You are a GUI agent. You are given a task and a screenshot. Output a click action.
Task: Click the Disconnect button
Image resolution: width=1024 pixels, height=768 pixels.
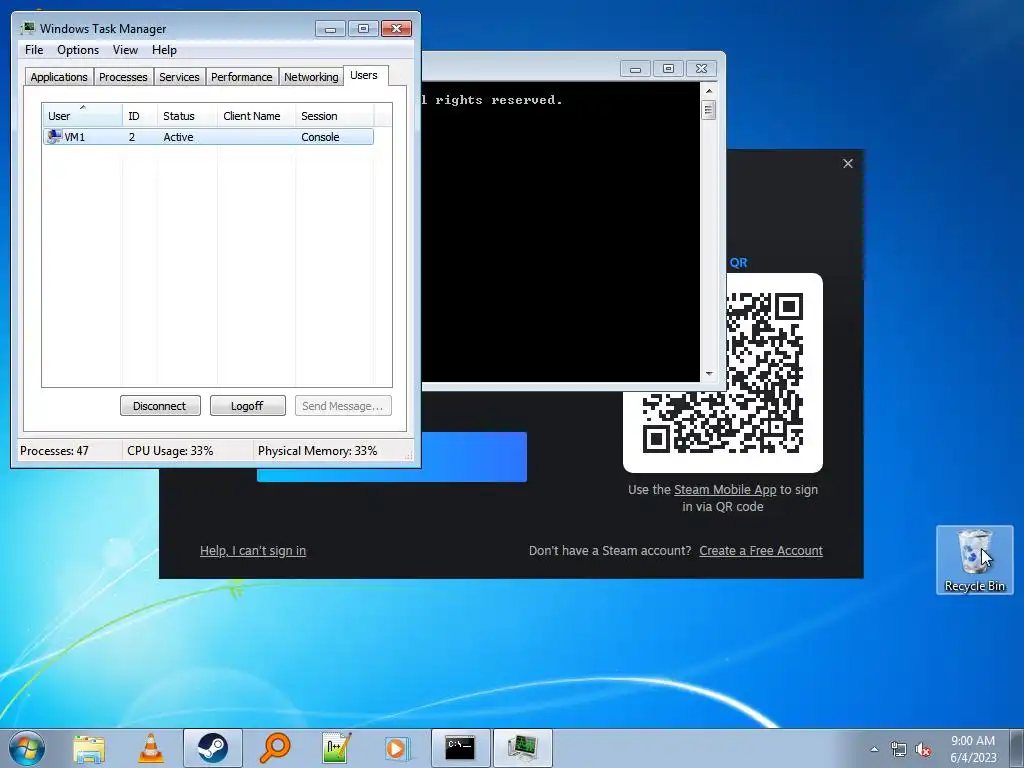point(160,406)
